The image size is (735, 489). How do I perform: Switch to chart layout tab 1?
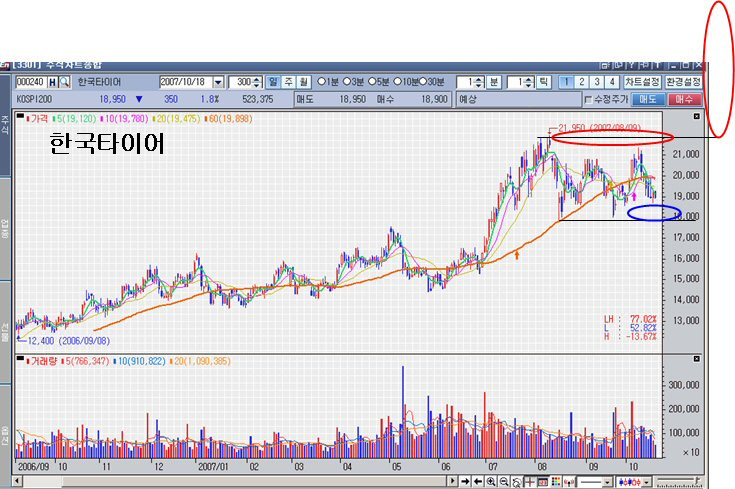pos(566,82)
